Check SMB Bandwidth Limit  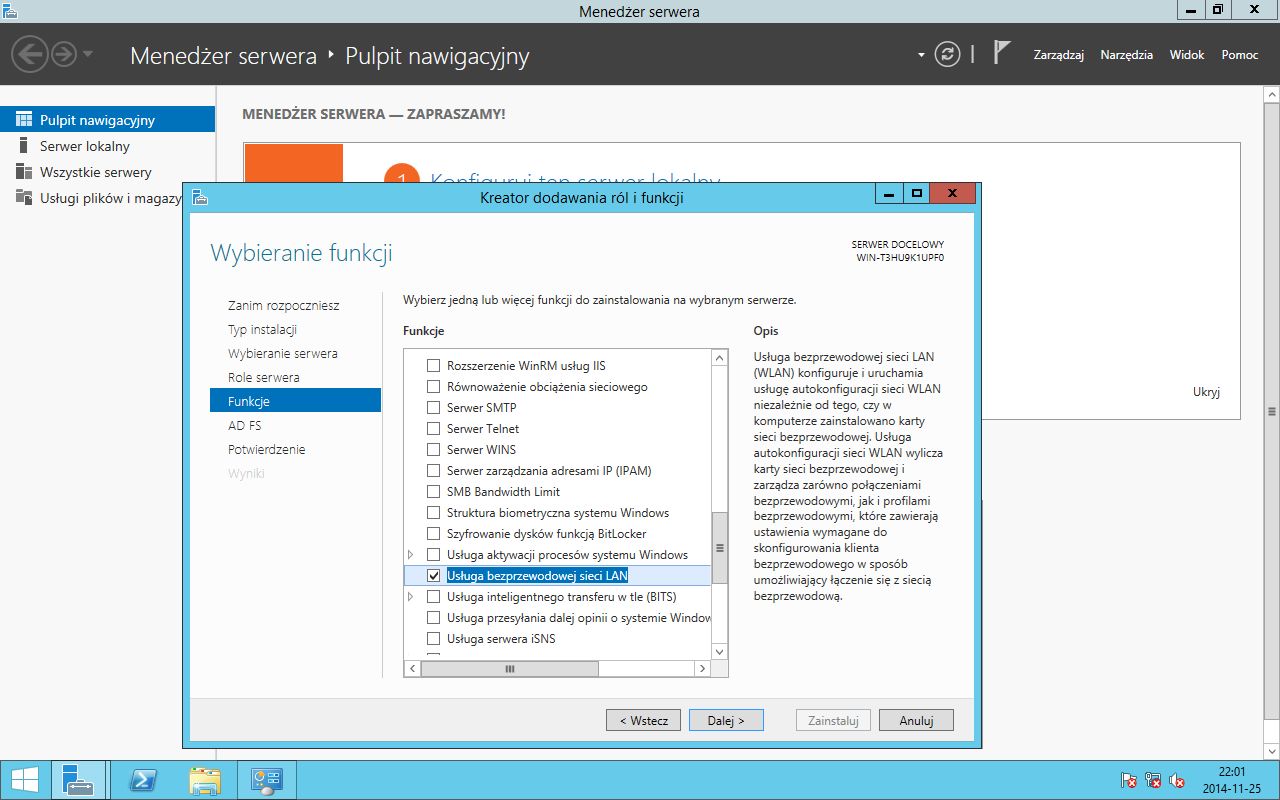[x=434, y=492]
